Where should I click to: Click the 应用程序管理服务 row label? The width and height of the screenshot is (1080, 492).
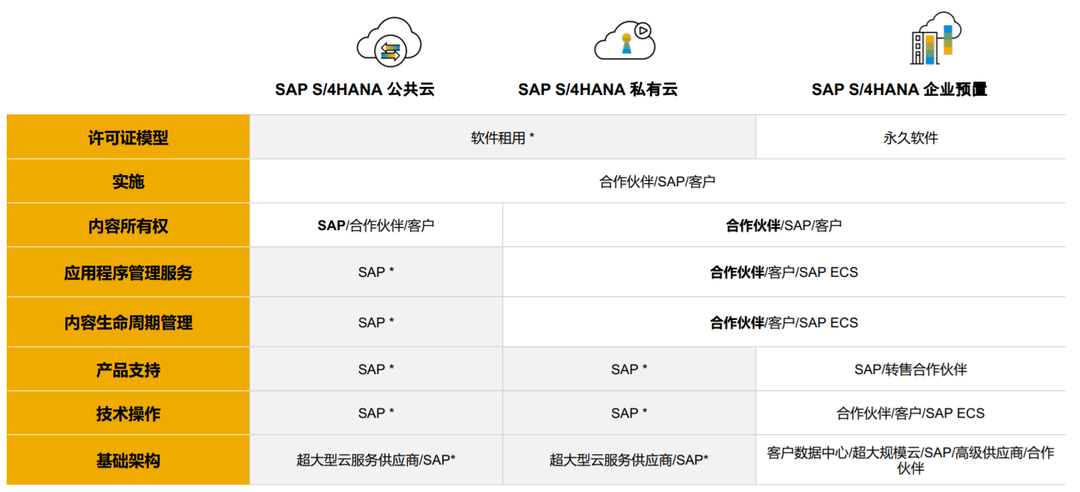tap(128, 272)
